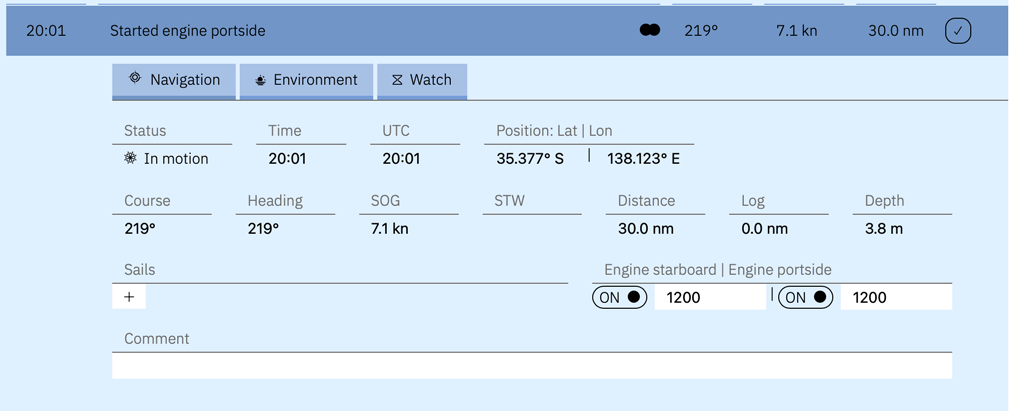Click the compass icon on Navigation tab

pyautogui.click(x=135, y=79)
